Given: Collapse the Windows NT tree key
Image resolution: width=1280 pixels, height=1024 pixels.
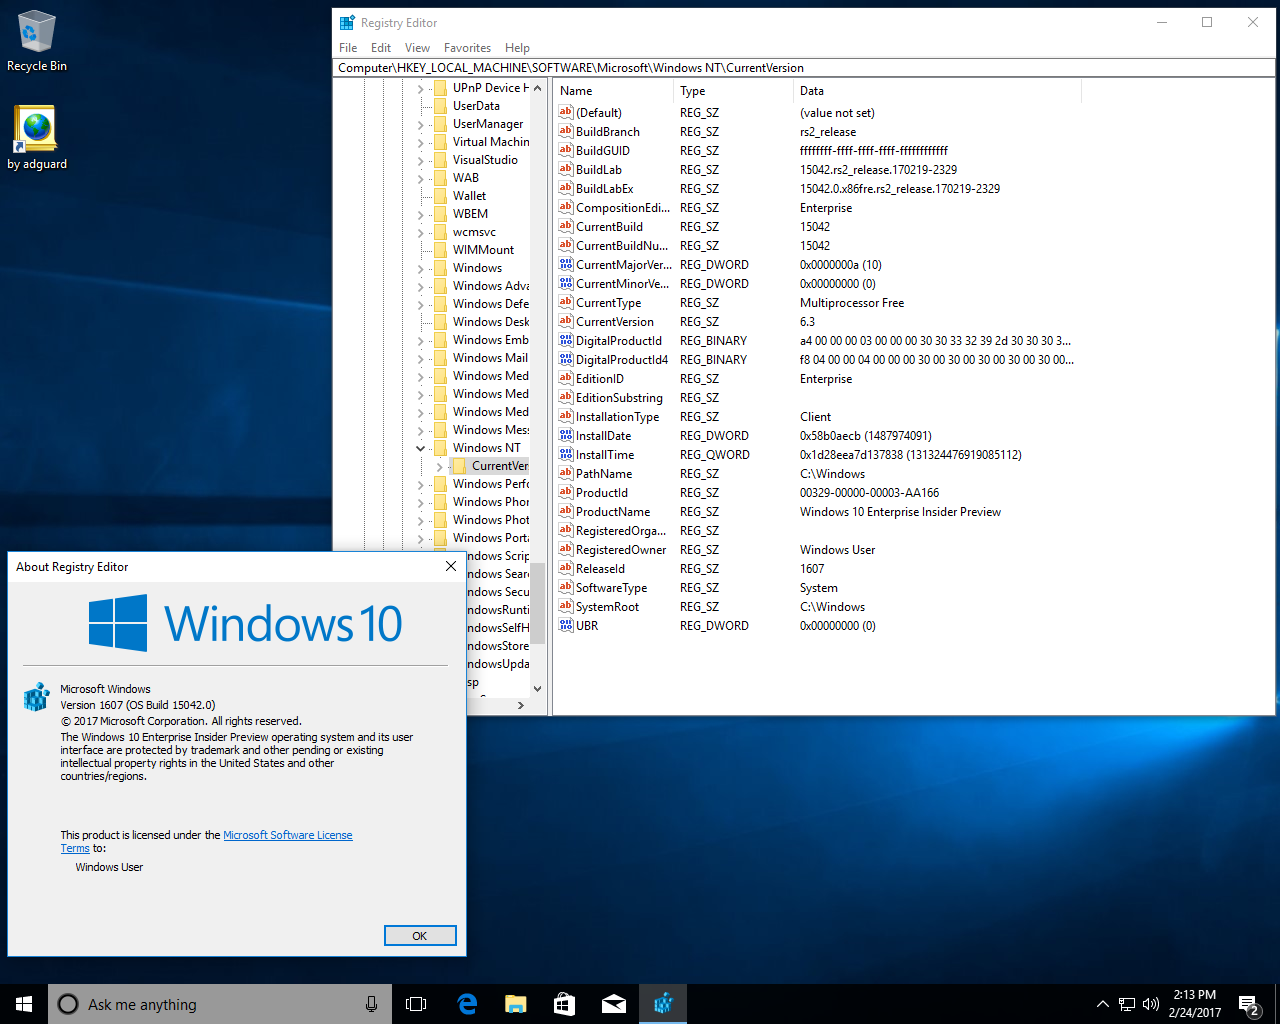Looking at the screenshot, I should (420, 448).
